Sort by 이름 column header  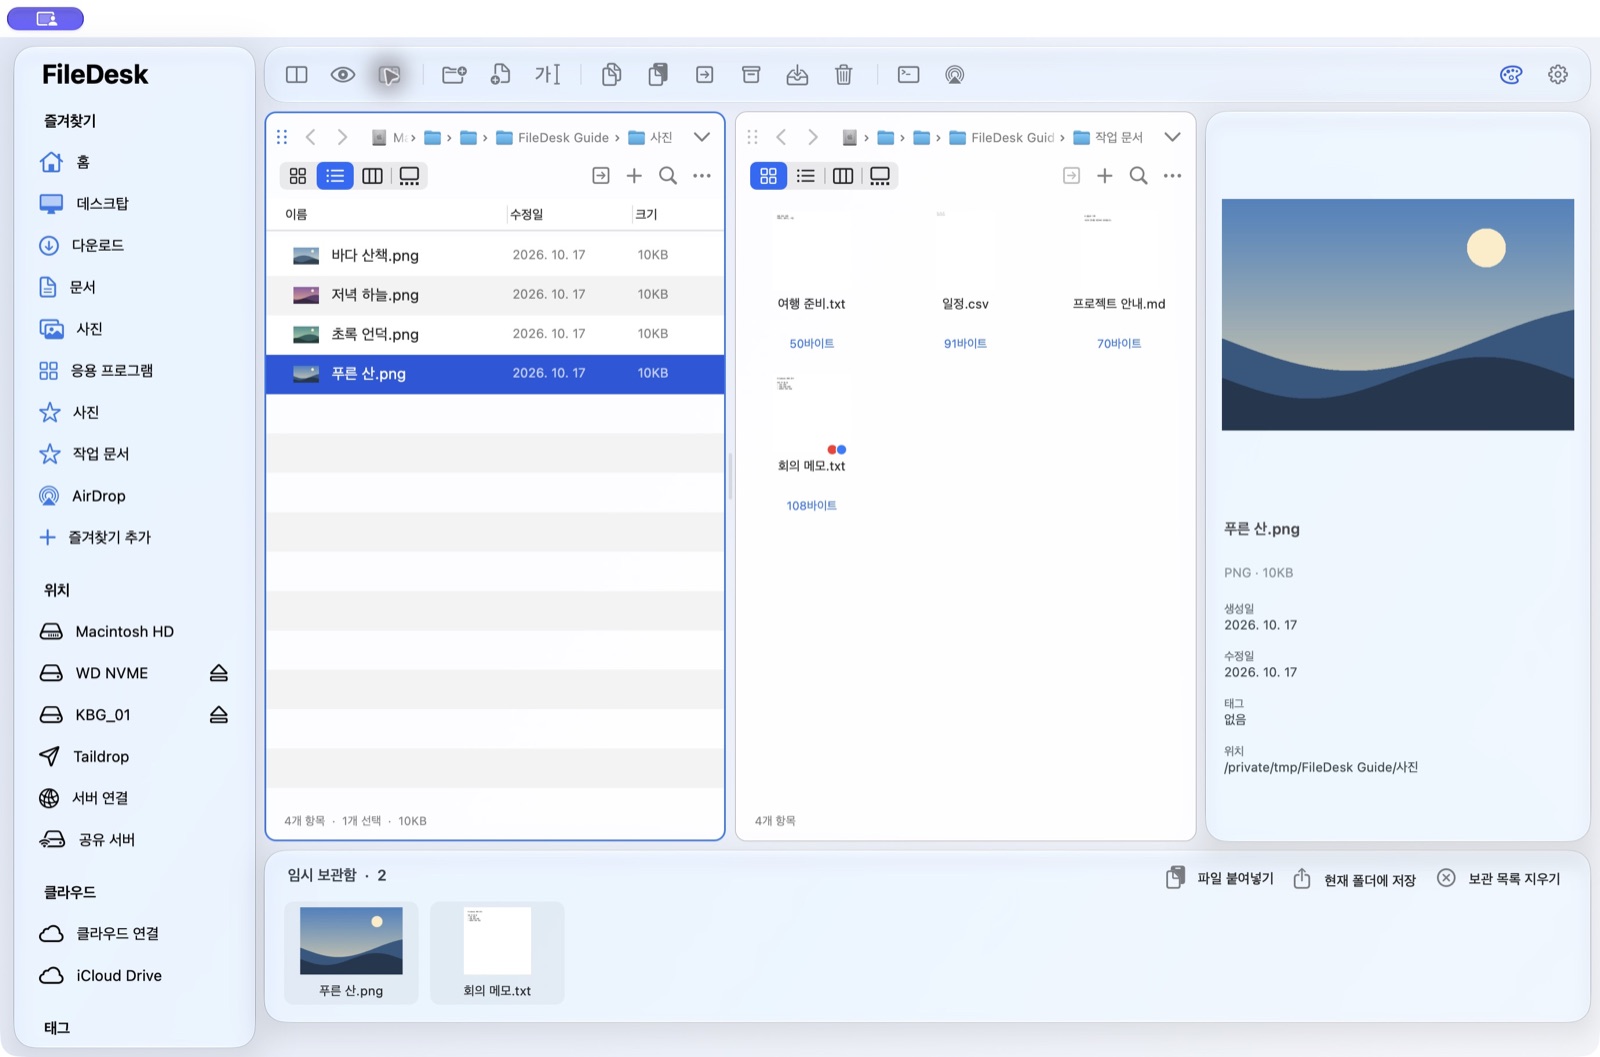point(296,214)
